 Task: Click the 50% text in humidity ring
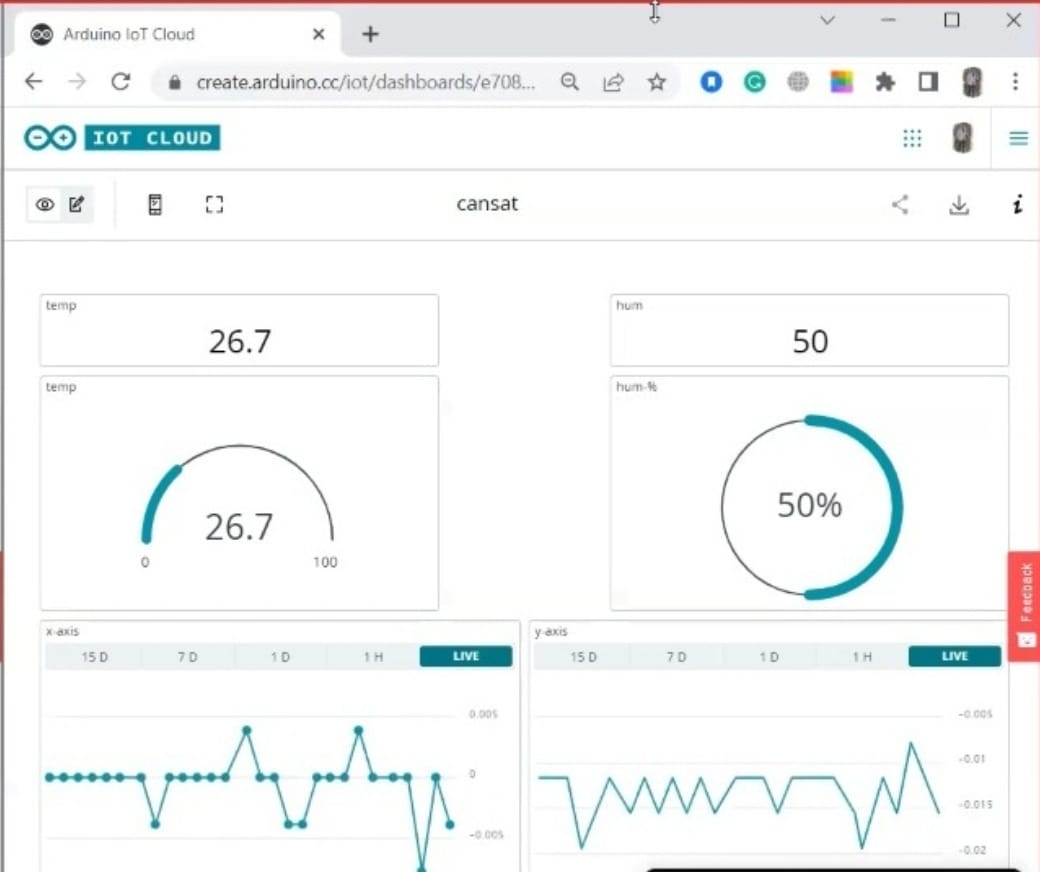click(x=809, y=505)
